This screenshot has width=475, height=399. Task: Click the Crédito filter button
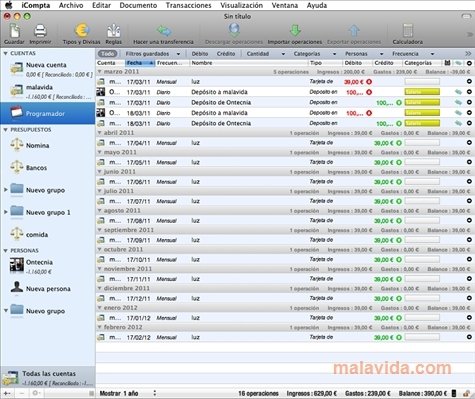(226, 54)
